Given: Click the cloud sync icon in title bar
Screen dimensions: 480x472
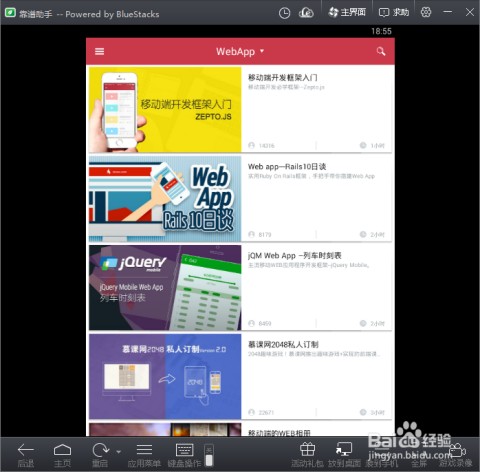Looking at the screenshot, I should 306,13.
